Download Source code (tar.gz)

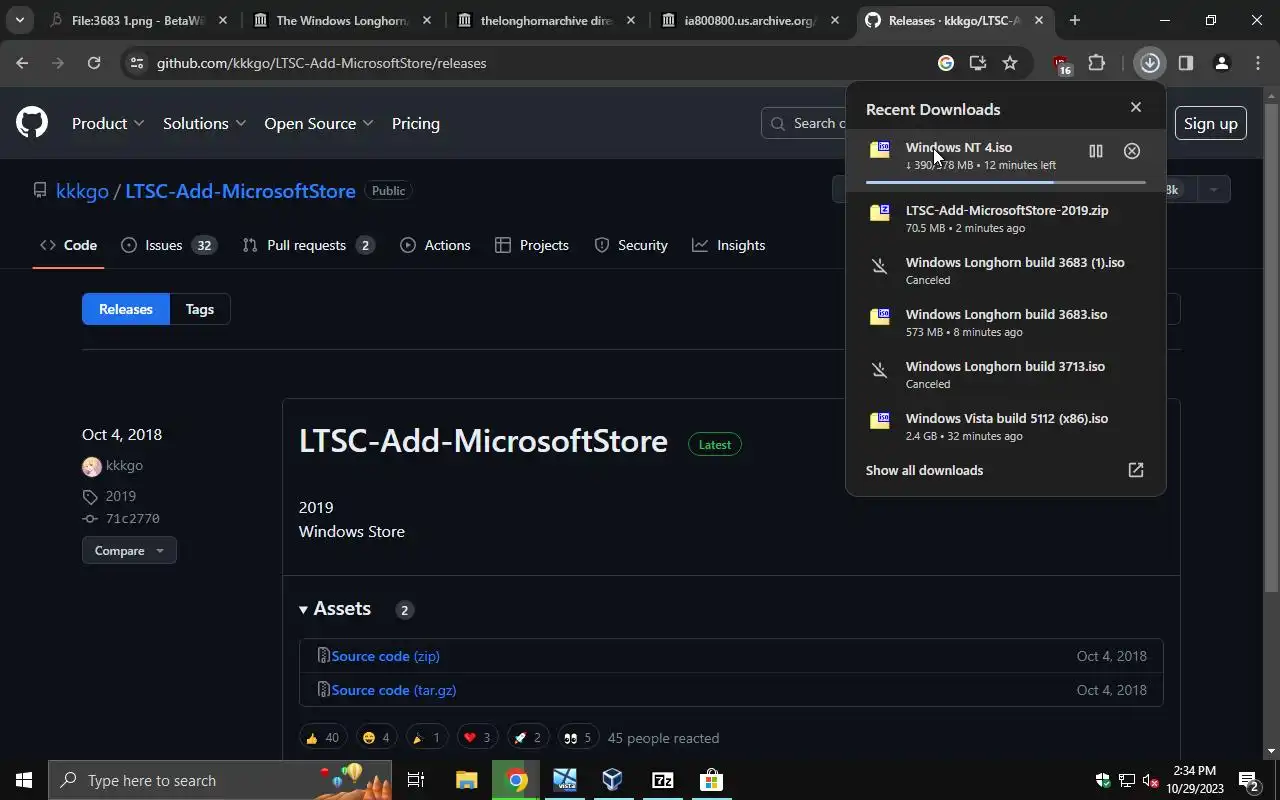[x=394, y=690]
